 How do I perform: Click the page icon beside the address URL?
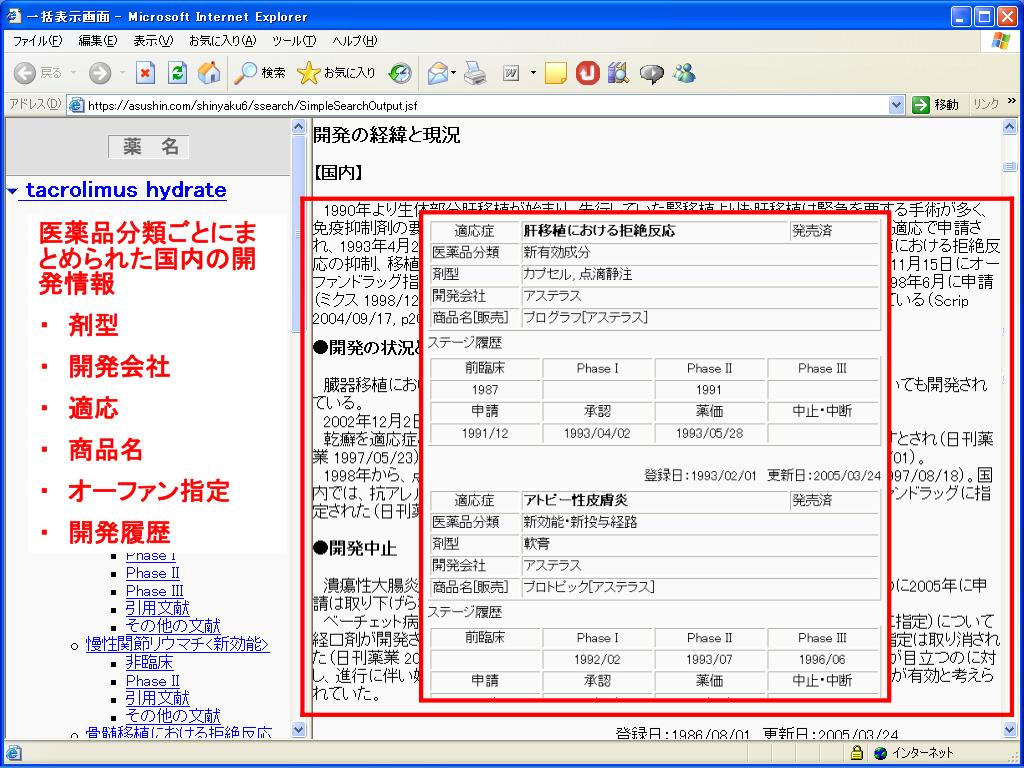pyautogui.click(x=77, y=105)
